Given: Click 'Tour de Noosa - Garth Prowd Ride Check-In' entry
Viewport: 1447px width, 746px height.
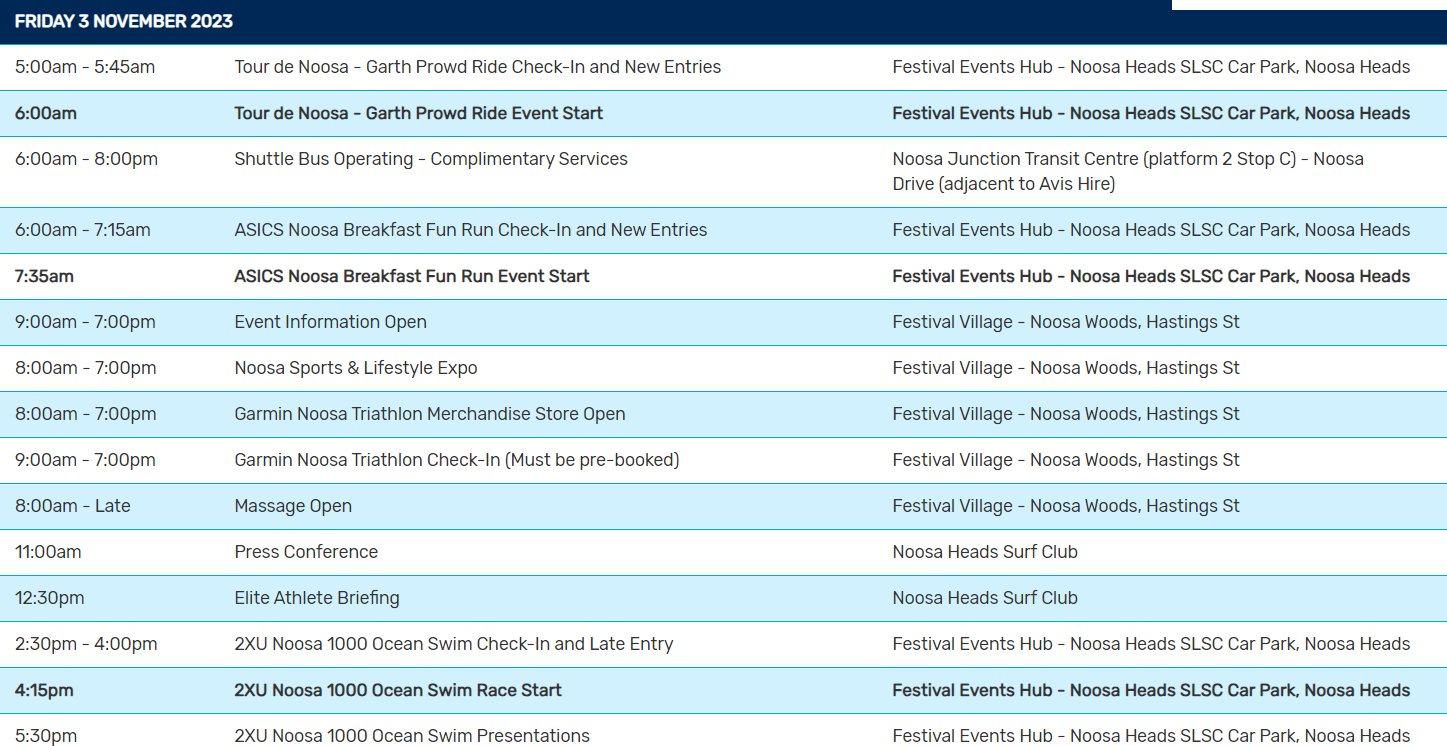Looking at the screenshot, I should 478,67.
